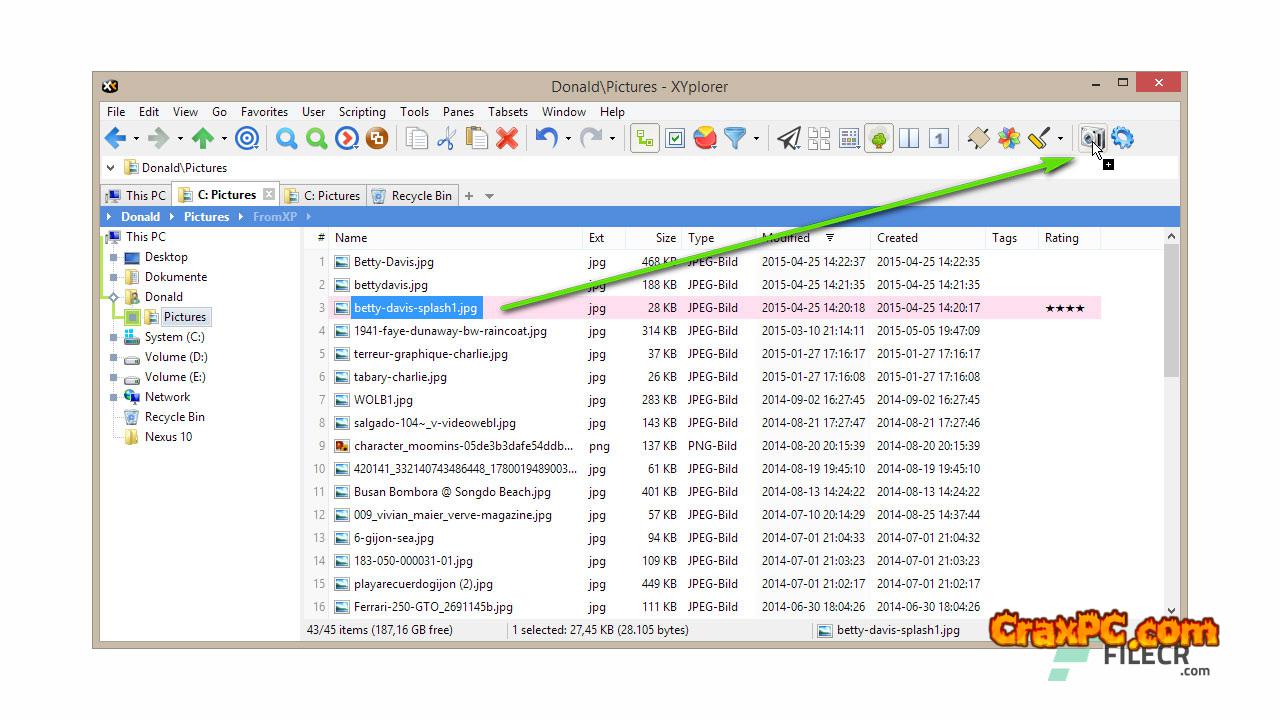This screenshot has width=1280, height=720.
Task: Toggle the checkbox selection toolbar button
Action: pyautogui.click(x=675, y=139)
